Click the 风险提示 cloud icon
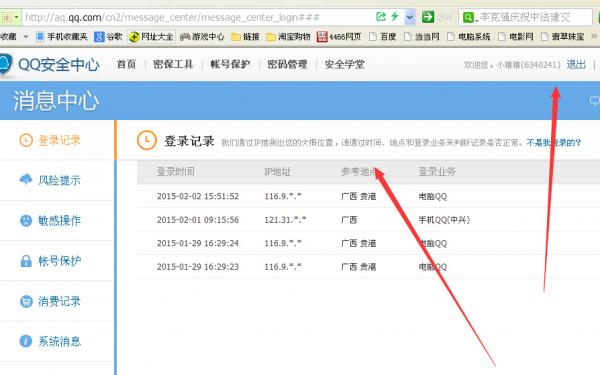The image size is (600, 375). click(x=26, y=179)
